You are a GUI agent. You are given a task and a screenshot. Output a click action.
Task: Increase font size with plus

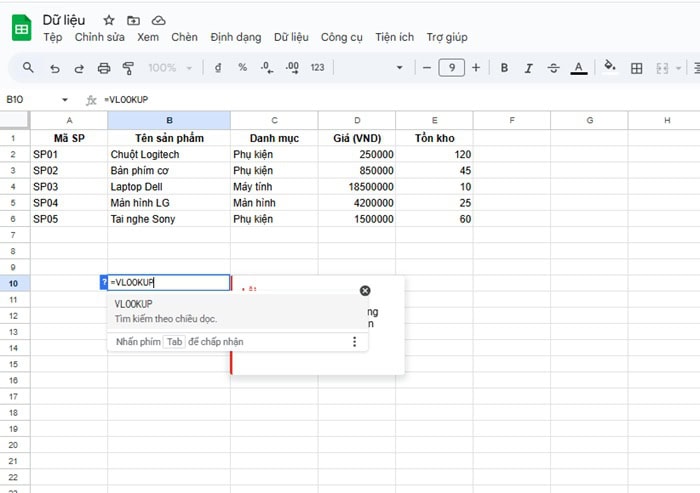point(476,68)
